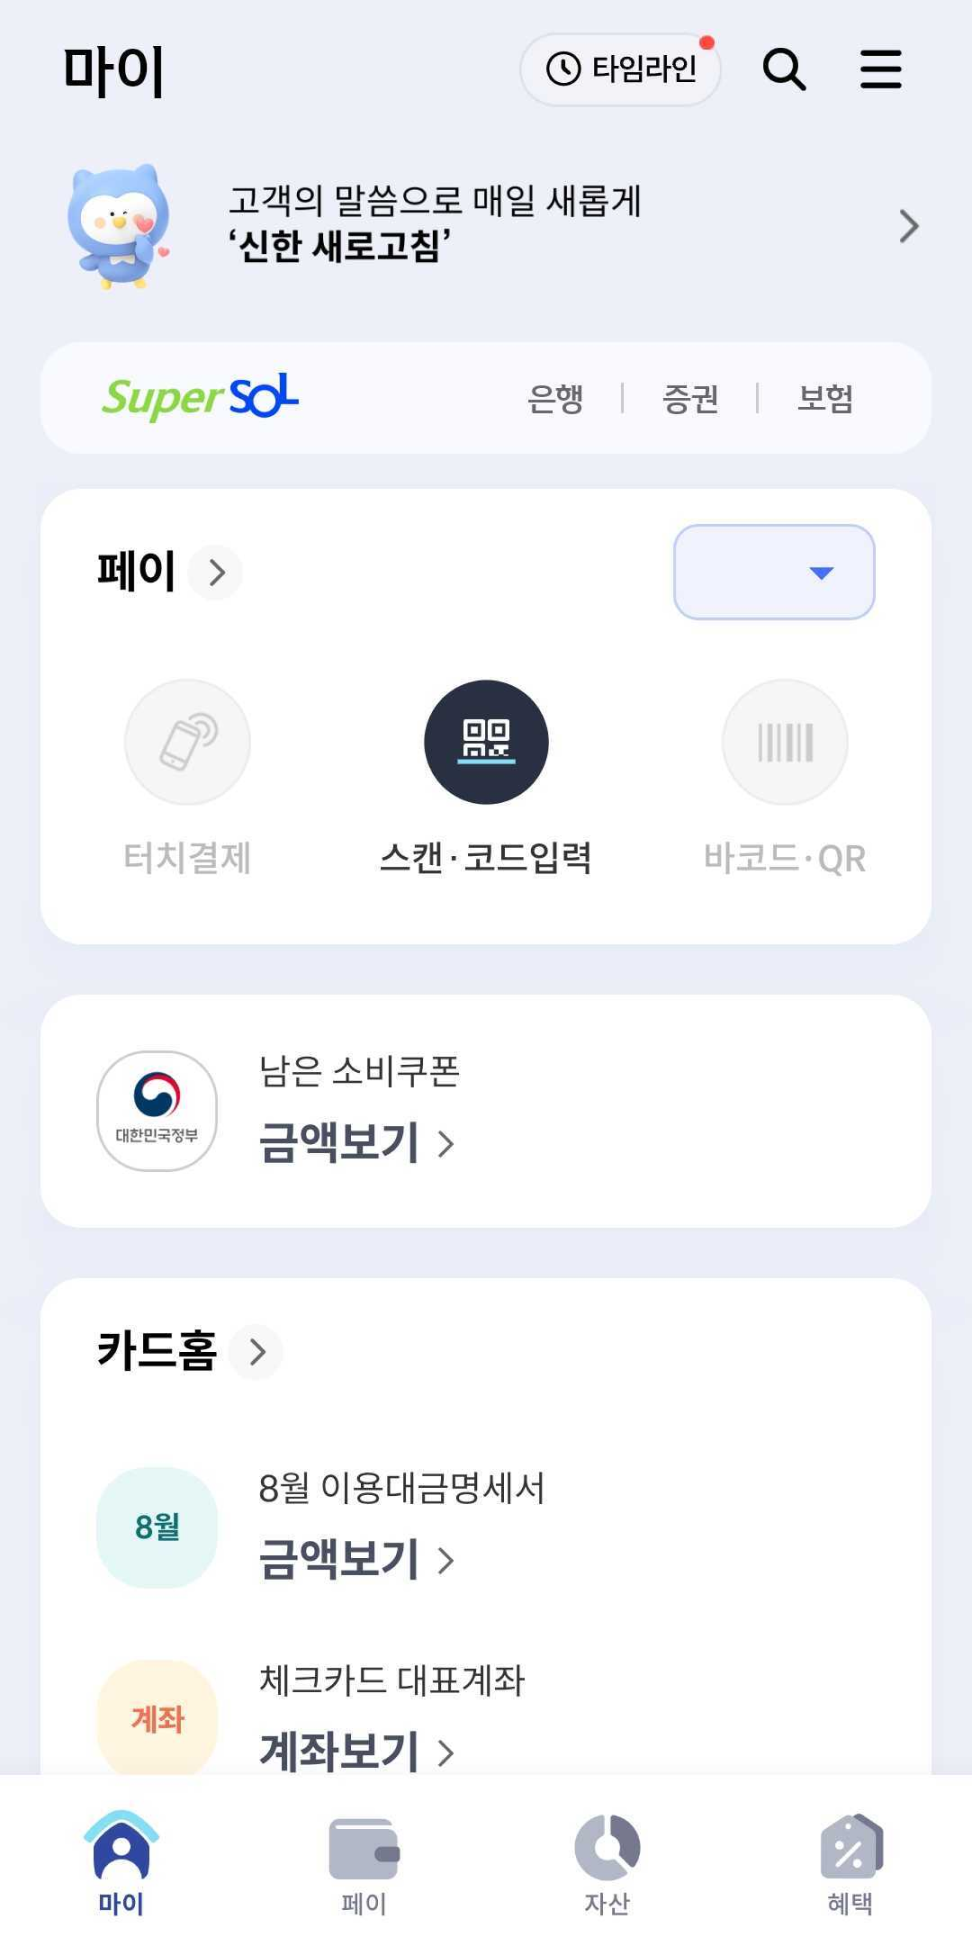The image size is (972, 1938).
Task: Tap the touch payment (터치결제) icon
Action: click(x=187, y=742)
